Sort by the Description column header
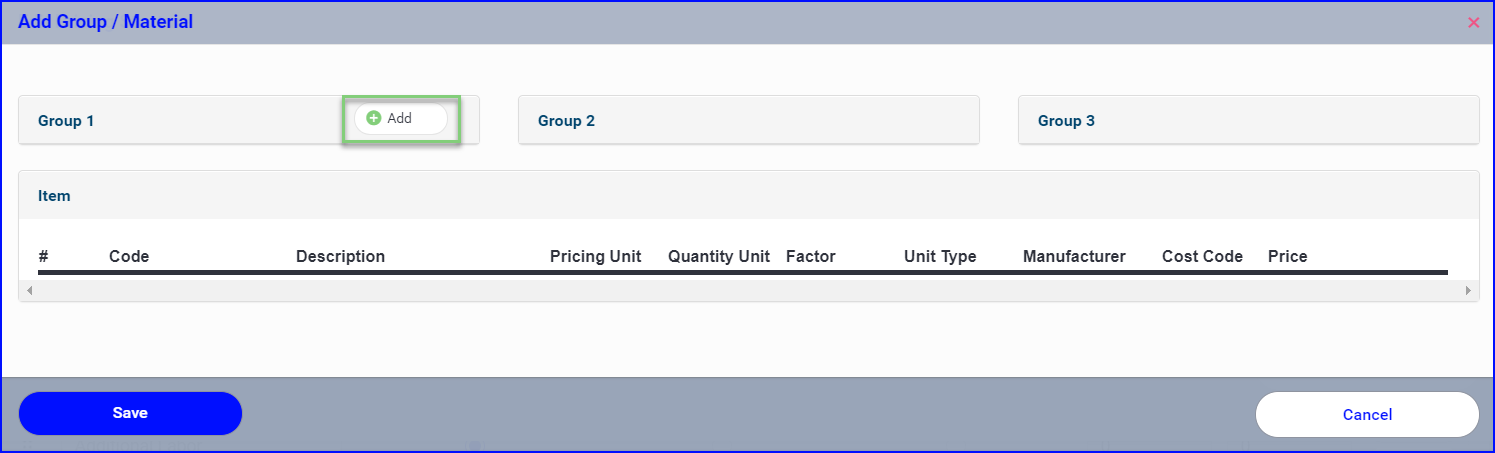 [x=340, y=256]
